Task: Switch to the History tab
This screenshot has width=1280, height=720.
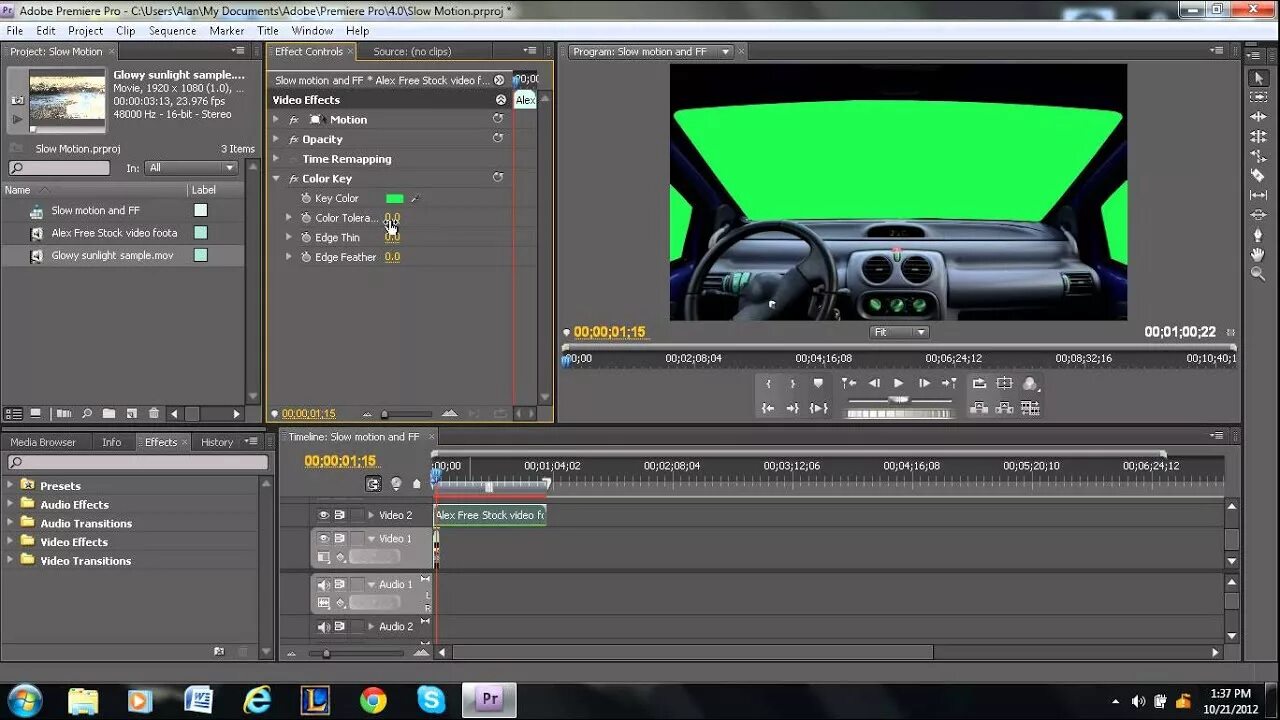Action: pyautogui.click(x=217, y=442)
